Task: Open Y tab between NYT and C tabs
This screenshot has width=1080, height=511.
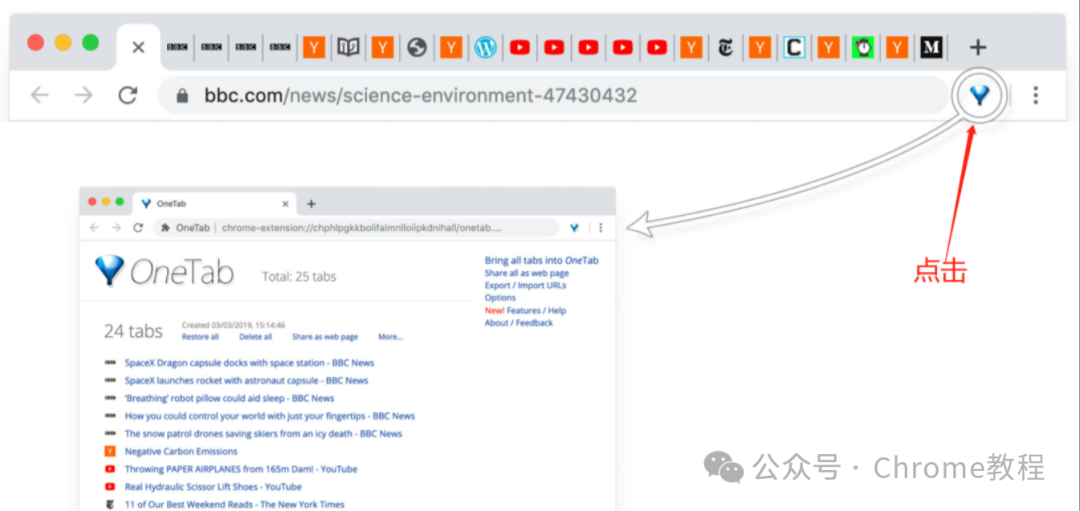Action: (760, 48)
